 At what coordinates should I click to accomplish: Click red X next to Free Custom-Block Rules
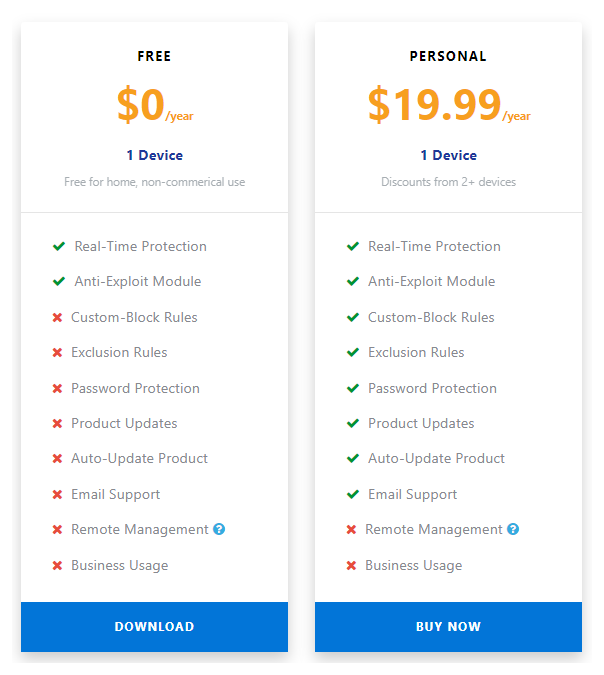click(x=57, y=318)
